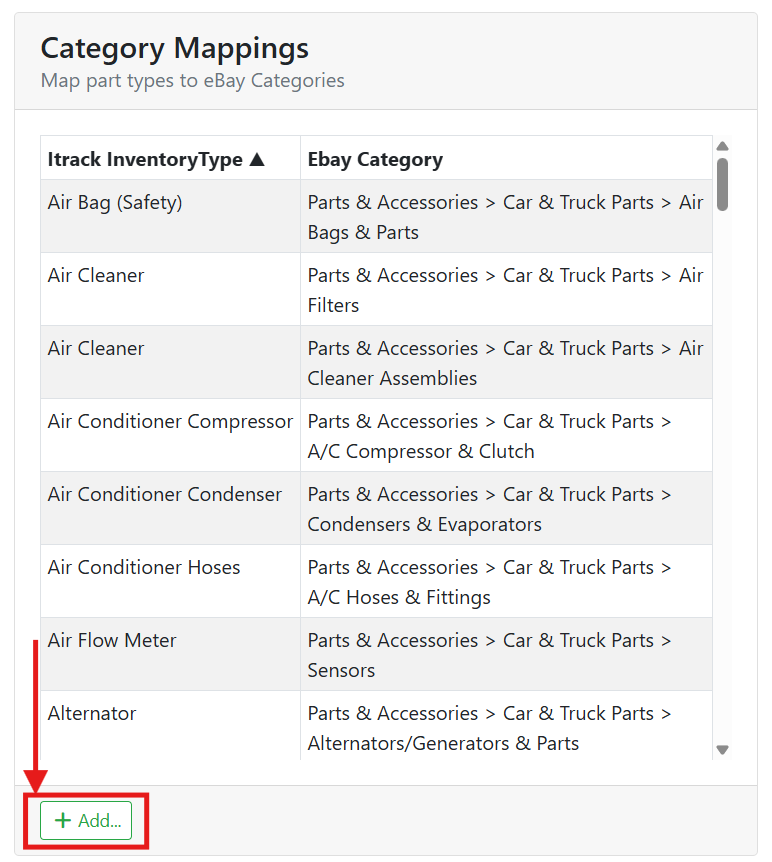Click the Sensors category cell
This screenshot has height=862, width=772.
tap(506, 654)
